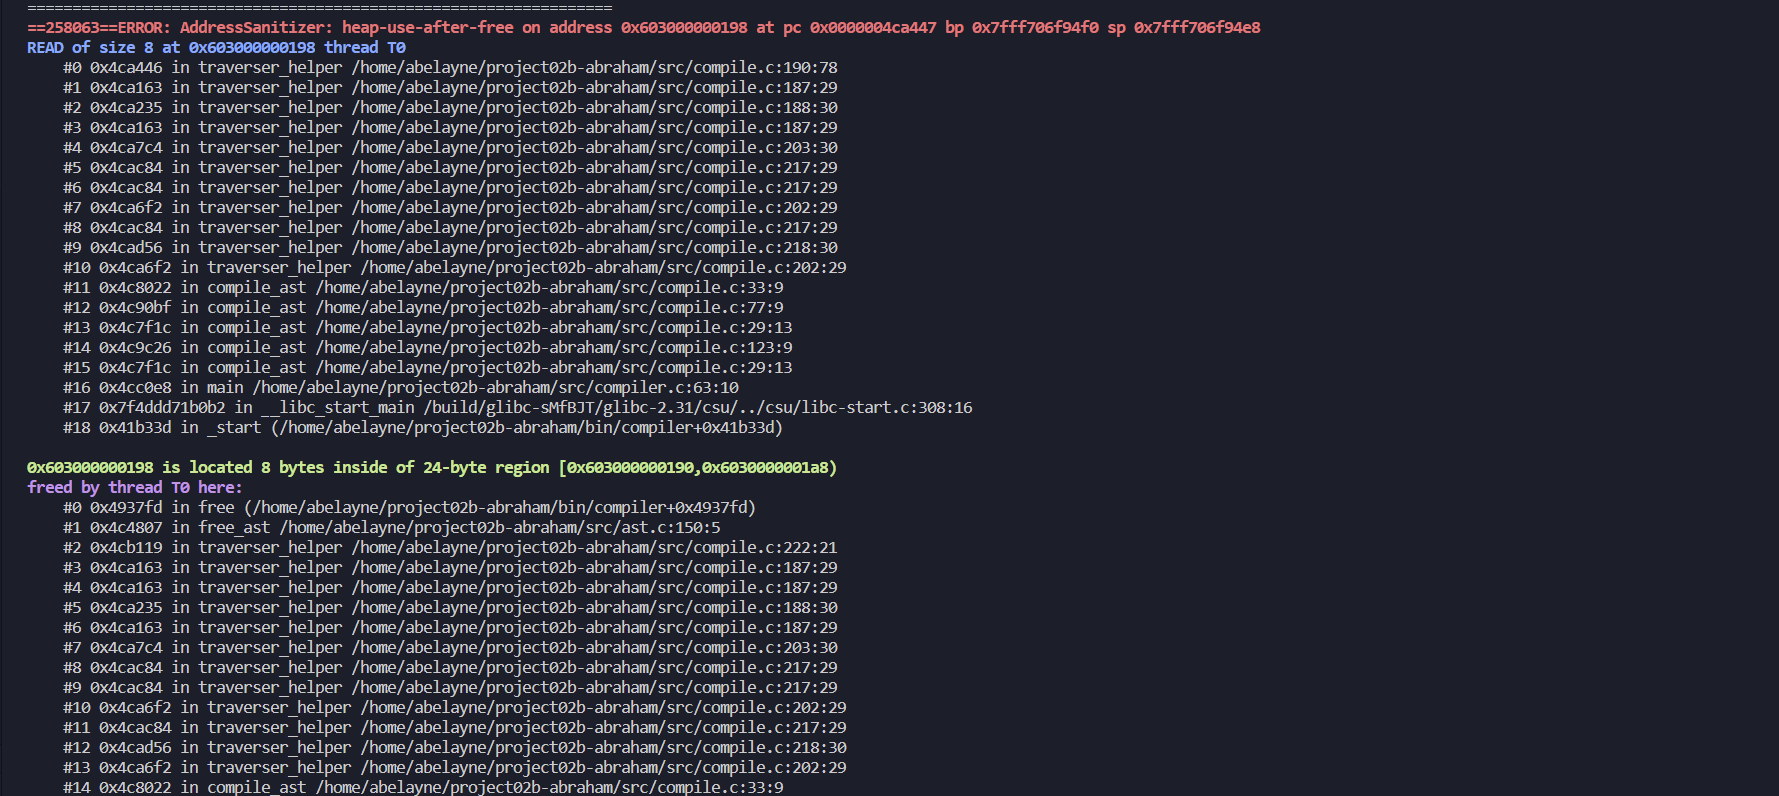Click the AddressSanitizer heap-use-after-free error line
This screenshot has height=796, width=1779.
pyautogui.click(x=643, y=28)
